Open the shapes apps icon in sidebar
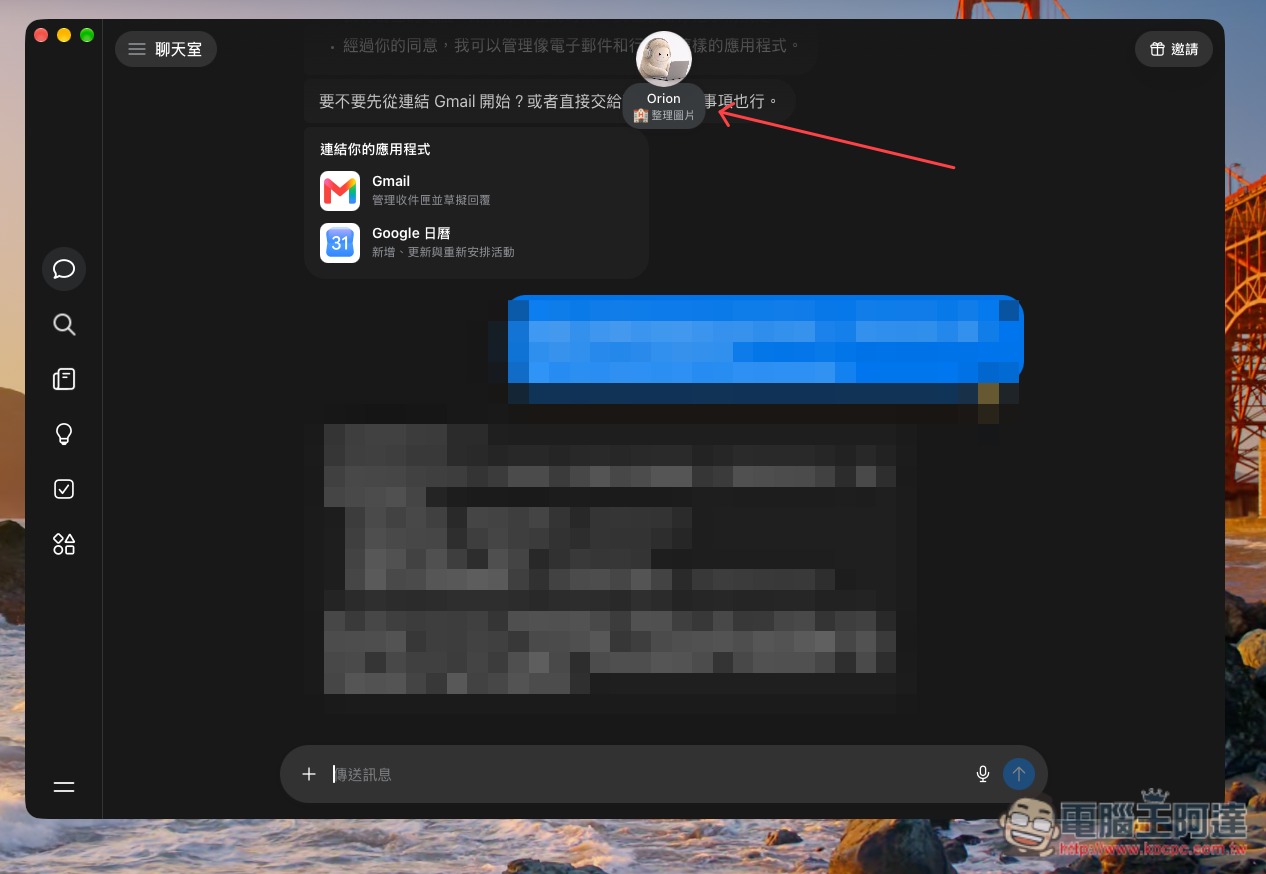This screenshot has width=1266, height=874. point(64,544)
